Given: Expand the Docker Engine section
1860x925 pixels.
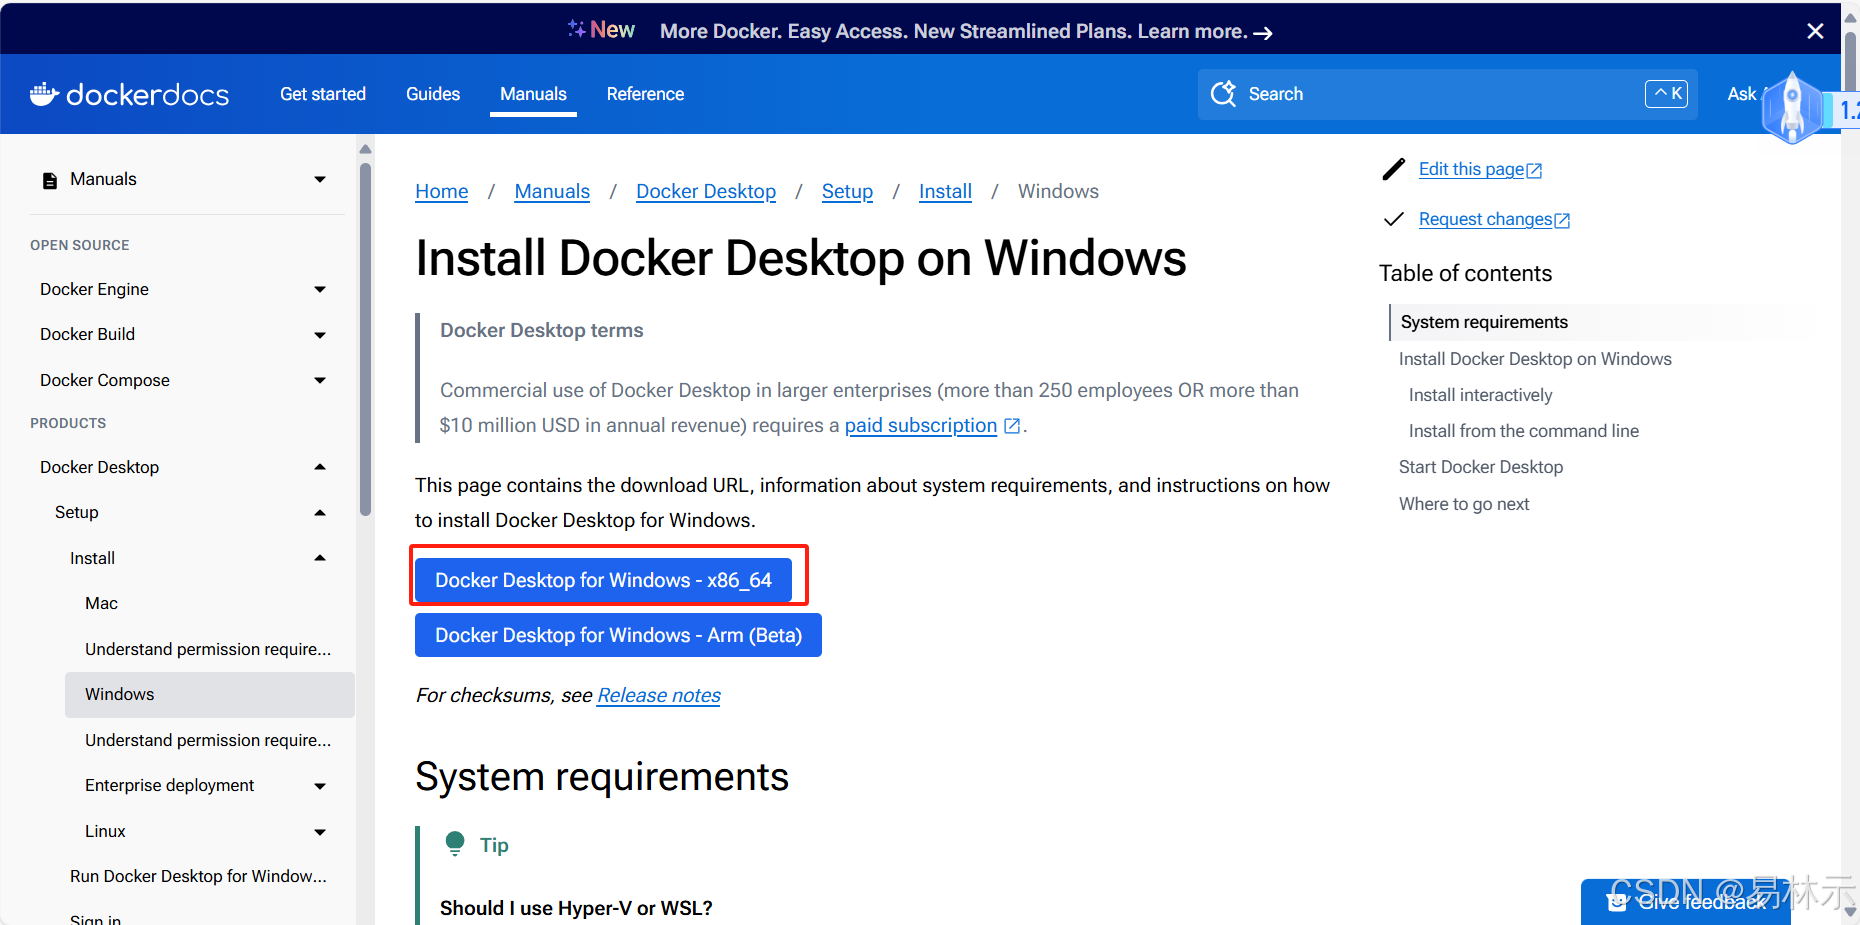Looking at the screenshot, I should [320, 290].
